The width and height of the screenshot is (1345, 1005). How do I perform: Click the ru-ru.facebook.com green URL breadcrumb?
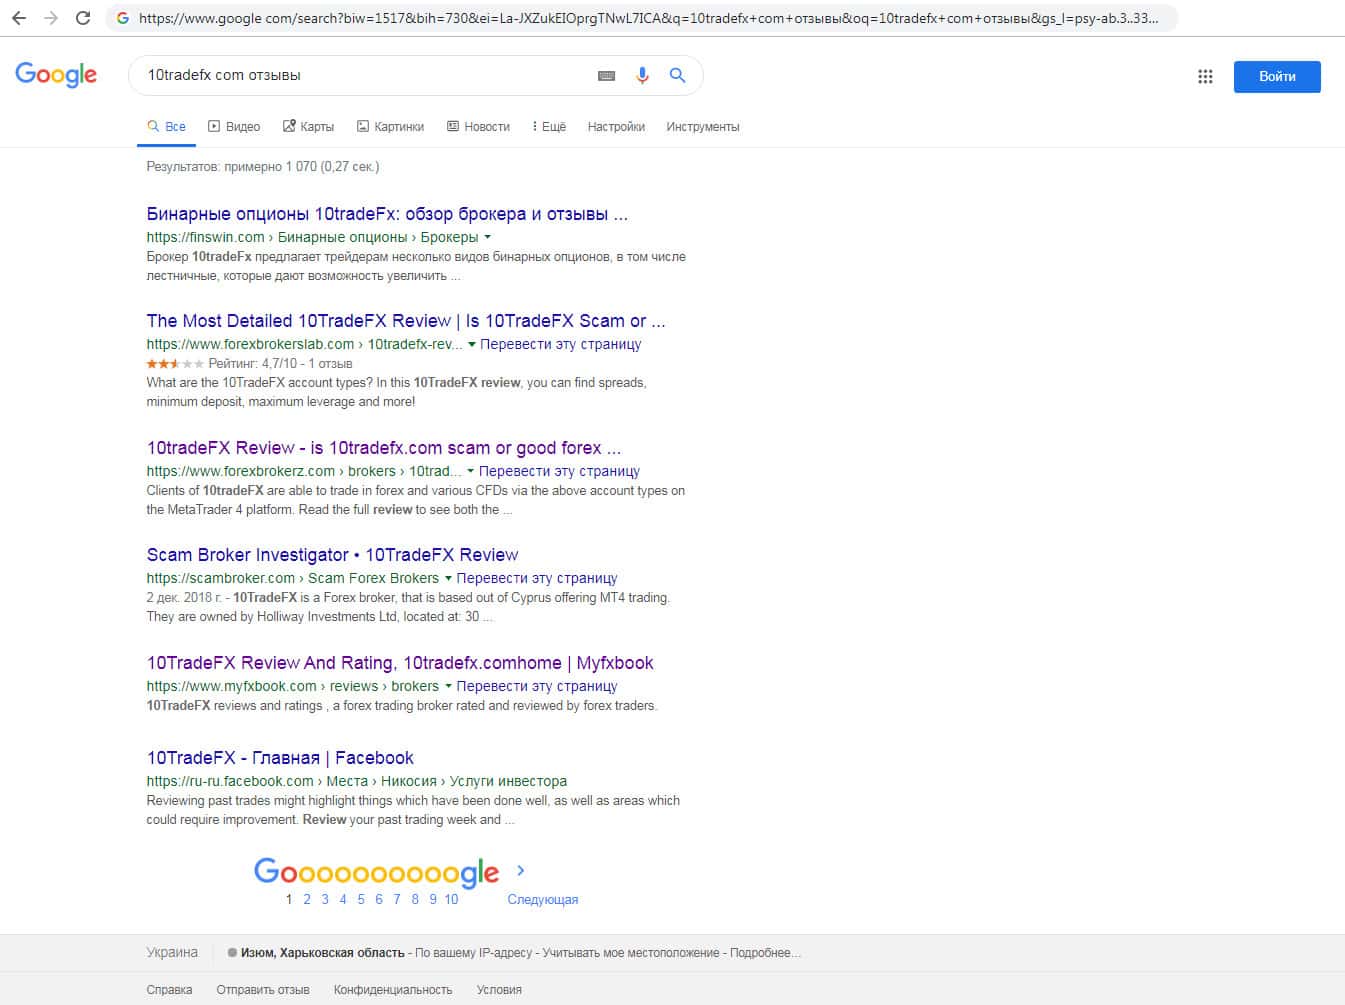coord(356,781)
